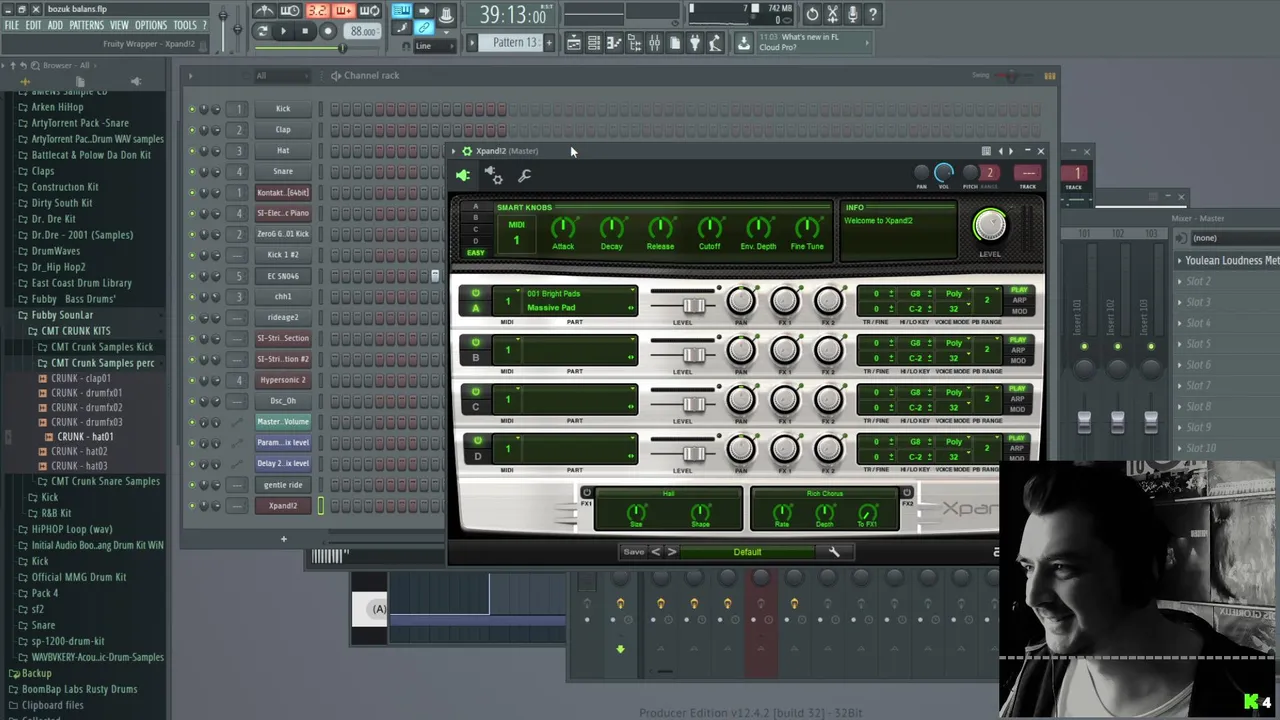Screen dimensions: 1280x720
Task: Click the Attack smart knob
Action: tap(563, 228)
